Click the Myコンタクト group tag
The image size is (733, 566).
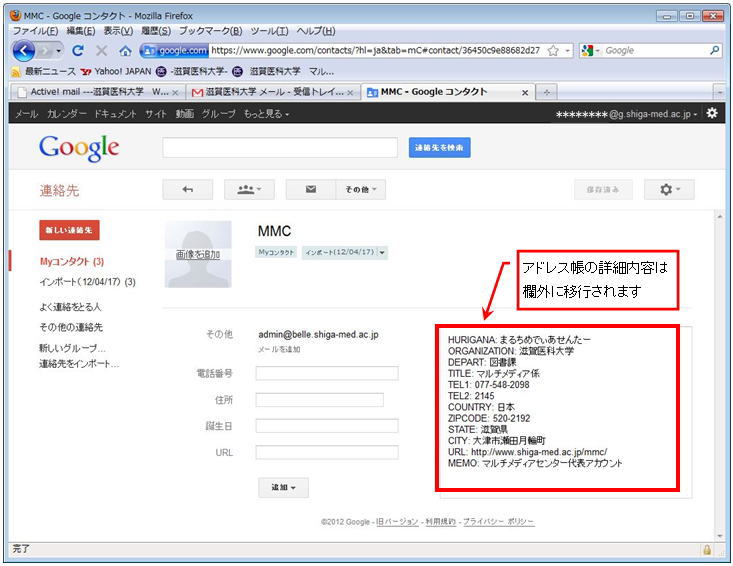pos(276,252)
